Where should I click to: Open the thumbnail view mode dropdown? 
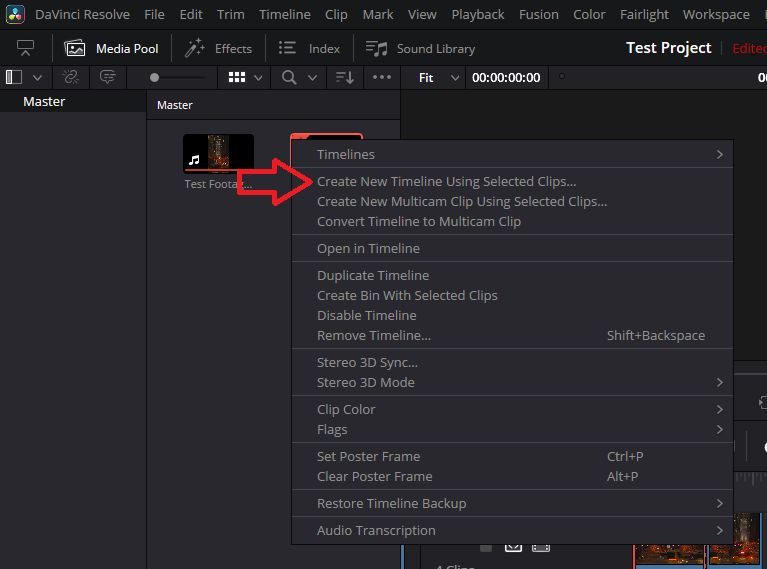click(246, 77)
